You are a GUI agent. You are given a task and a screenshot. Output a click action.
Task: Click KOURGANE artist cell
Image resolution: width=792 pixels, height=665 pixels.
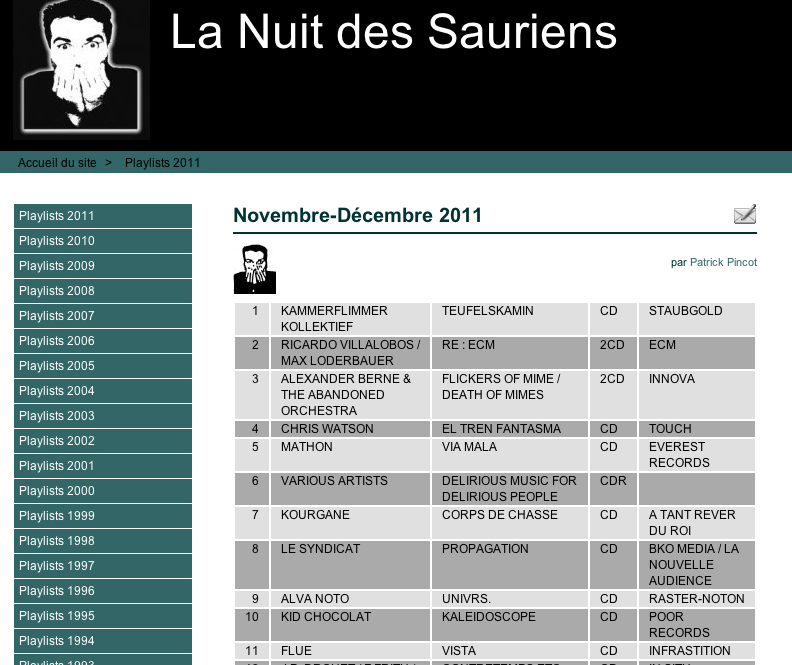coord(350,523)
